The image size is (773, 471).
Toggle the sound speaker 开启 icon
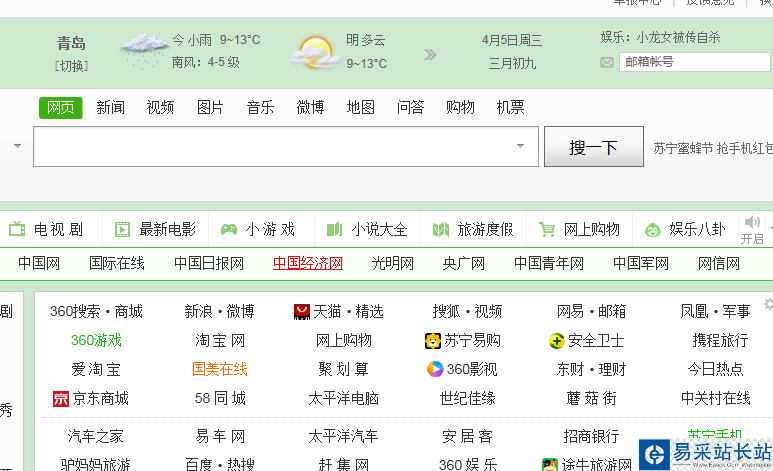click(x=752, y=222)
